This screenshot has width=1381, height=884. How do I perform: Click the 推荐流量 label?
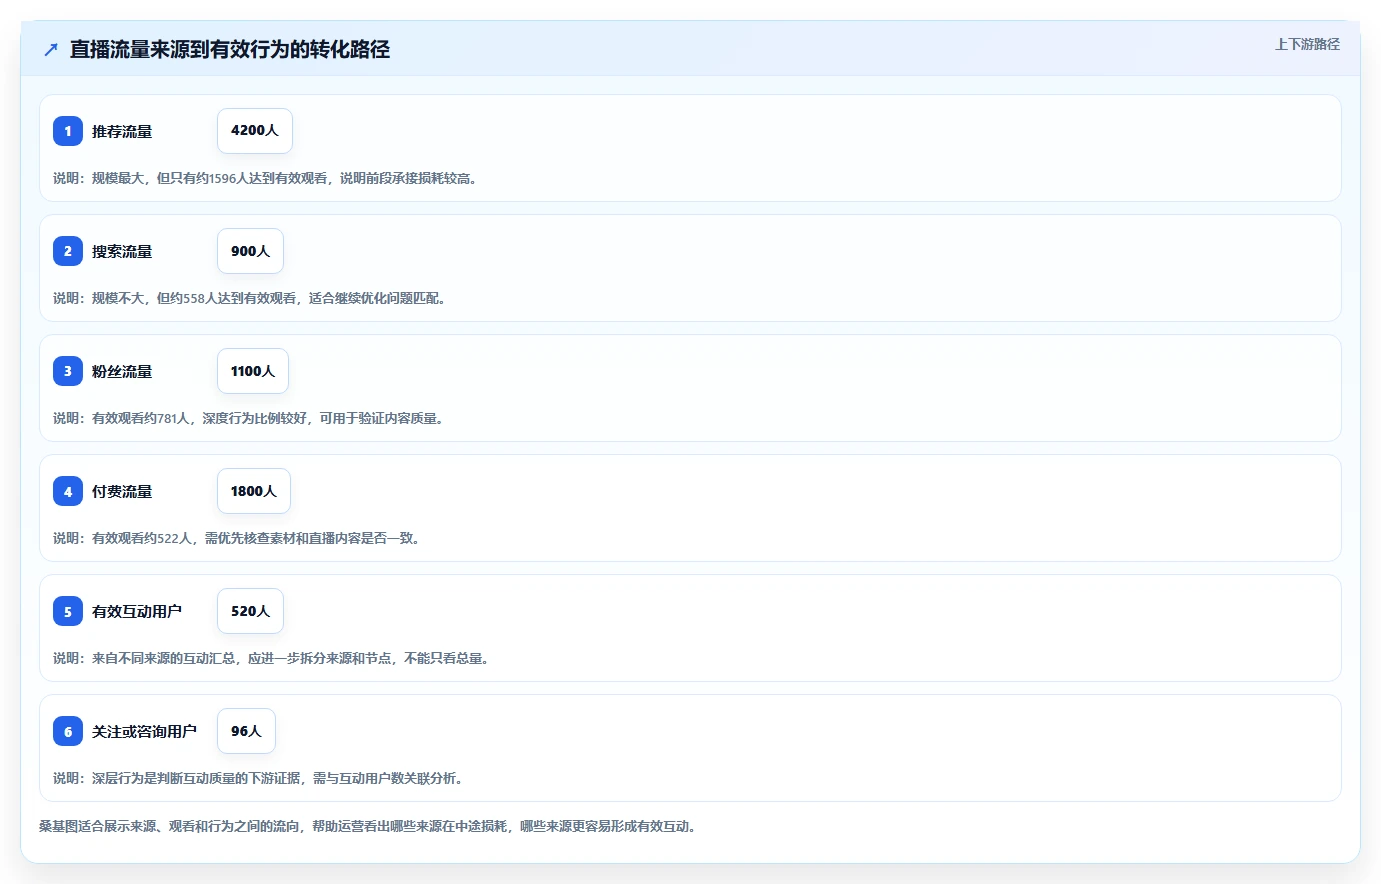122,131
